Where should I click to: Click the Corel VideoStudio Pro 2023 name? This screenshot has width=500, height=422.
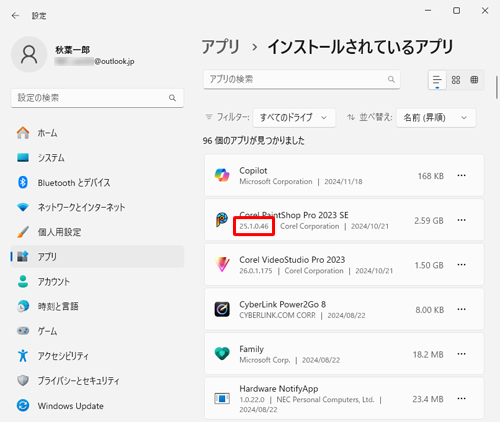[x=292, y=260]
